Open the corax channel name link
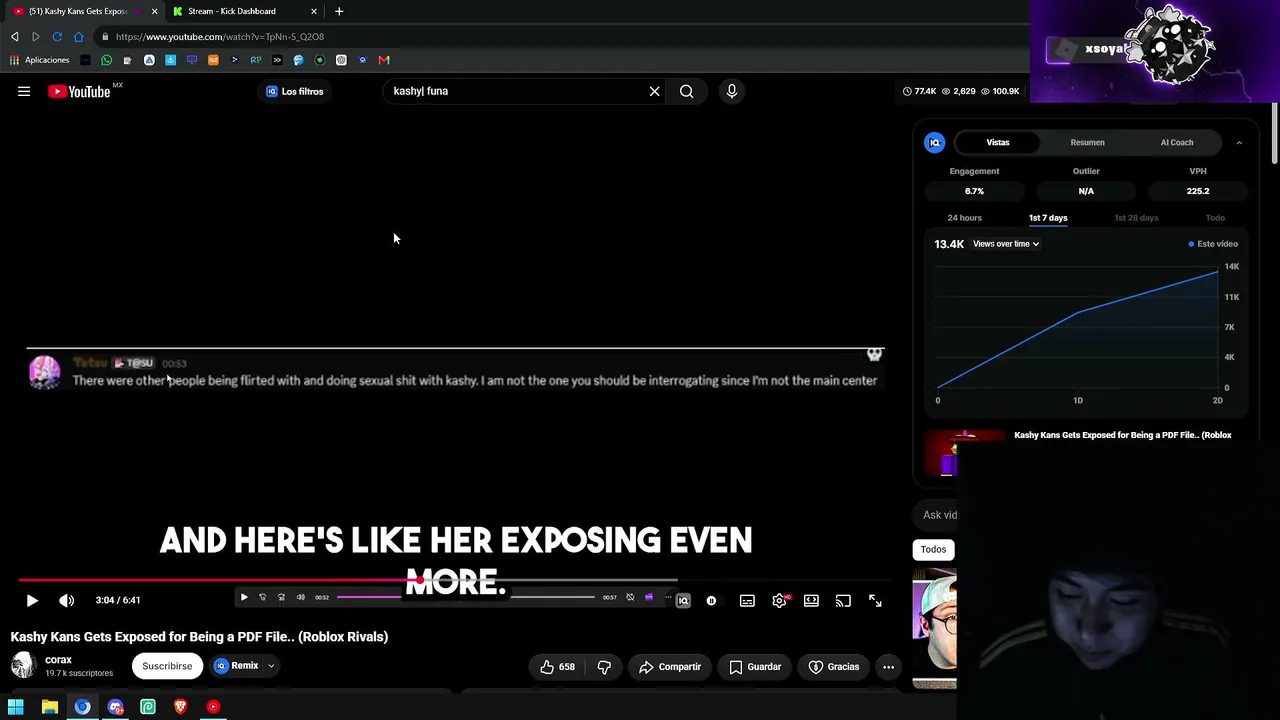Screen dimensions: 1280x720 (x=58, y=660)
